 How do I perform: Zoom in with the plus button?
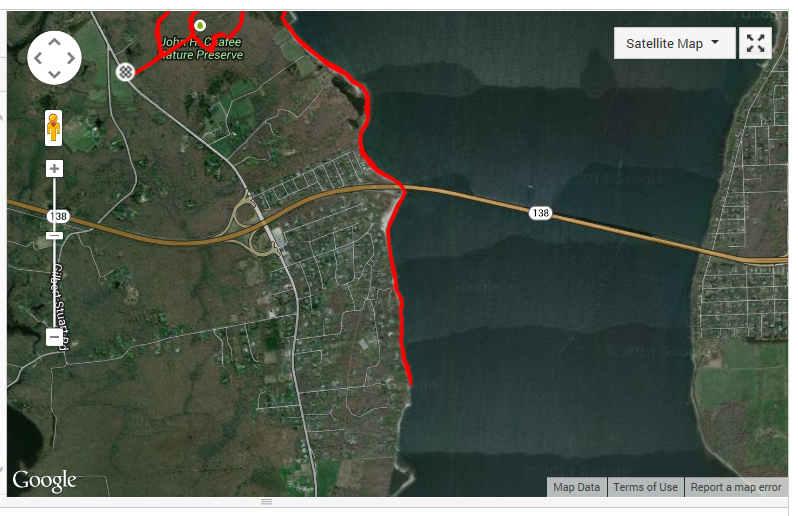54,168
